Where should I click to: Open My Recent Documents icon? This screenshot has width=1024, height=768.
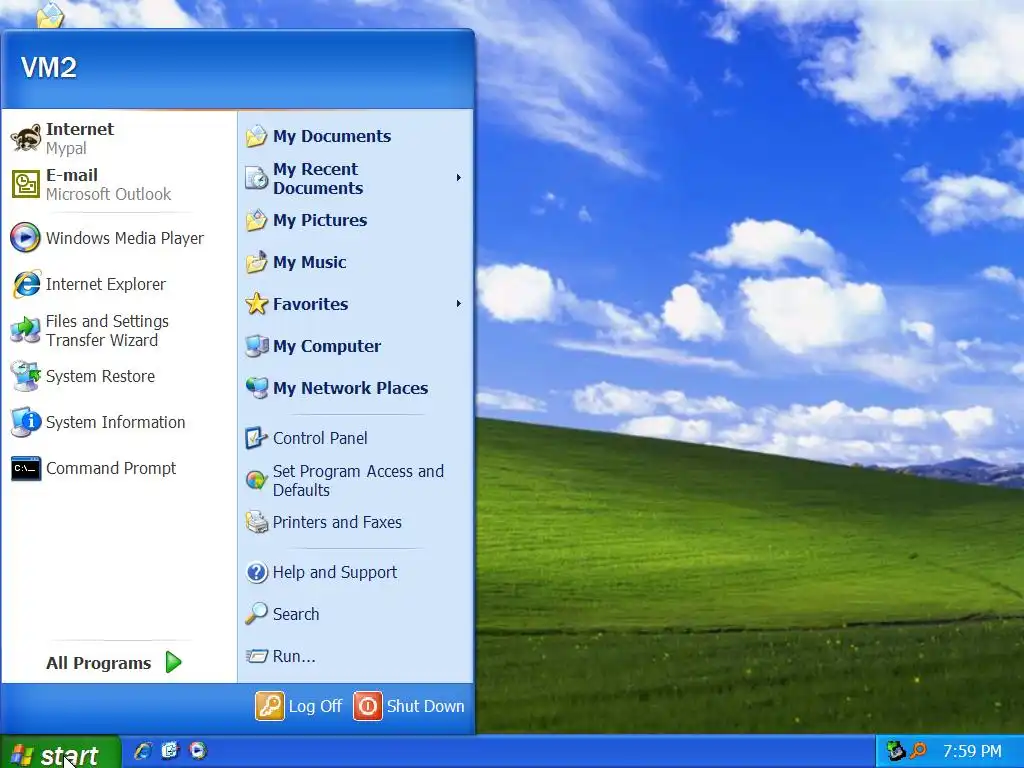point(257,178)
